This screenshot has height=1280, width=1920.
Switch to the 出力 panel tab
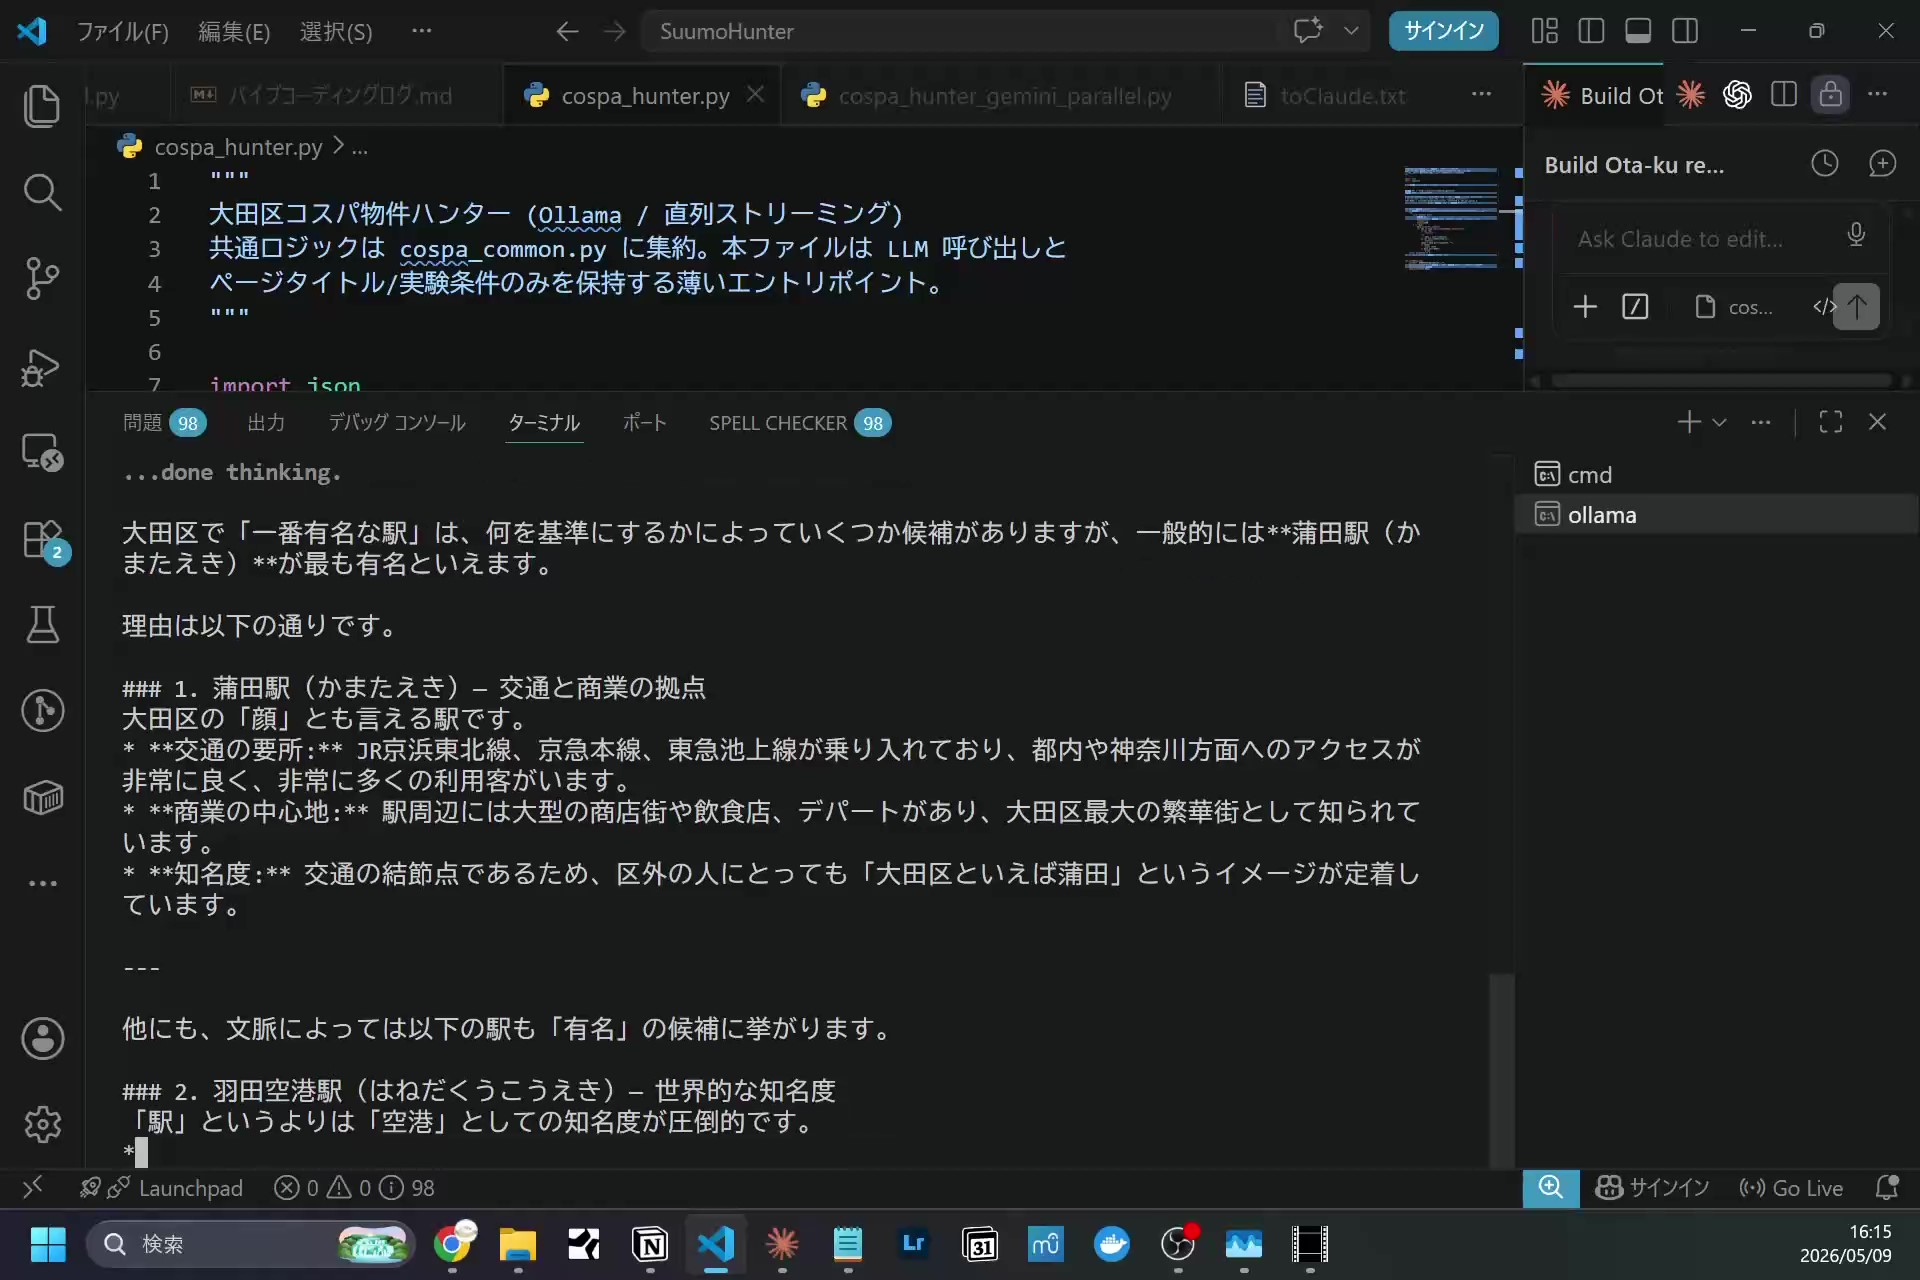coord(266,423)
